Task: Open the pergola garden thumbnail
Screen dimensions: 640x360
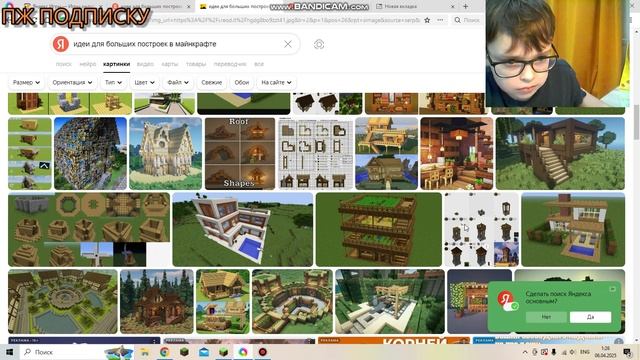Action: 390,301
